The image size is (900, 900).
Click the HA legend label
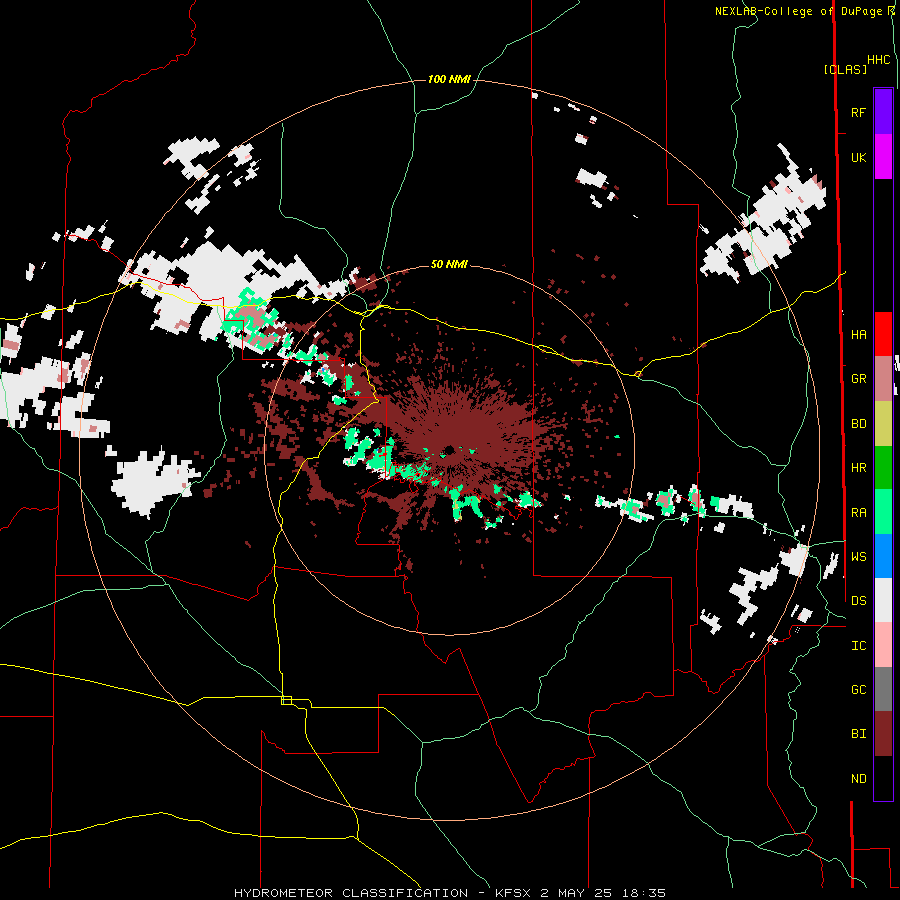click(x=858, y=335)
